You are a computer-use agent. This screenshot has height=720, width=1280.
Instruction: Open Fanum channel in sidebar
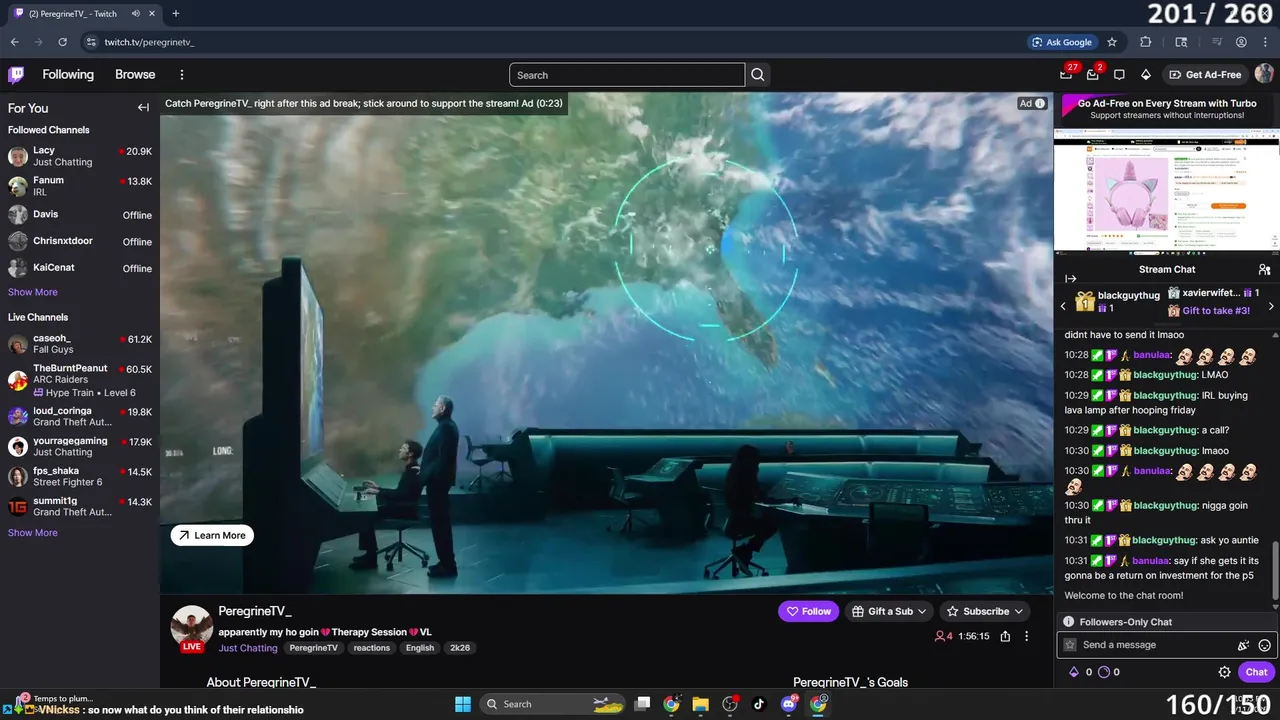[80, 186]
